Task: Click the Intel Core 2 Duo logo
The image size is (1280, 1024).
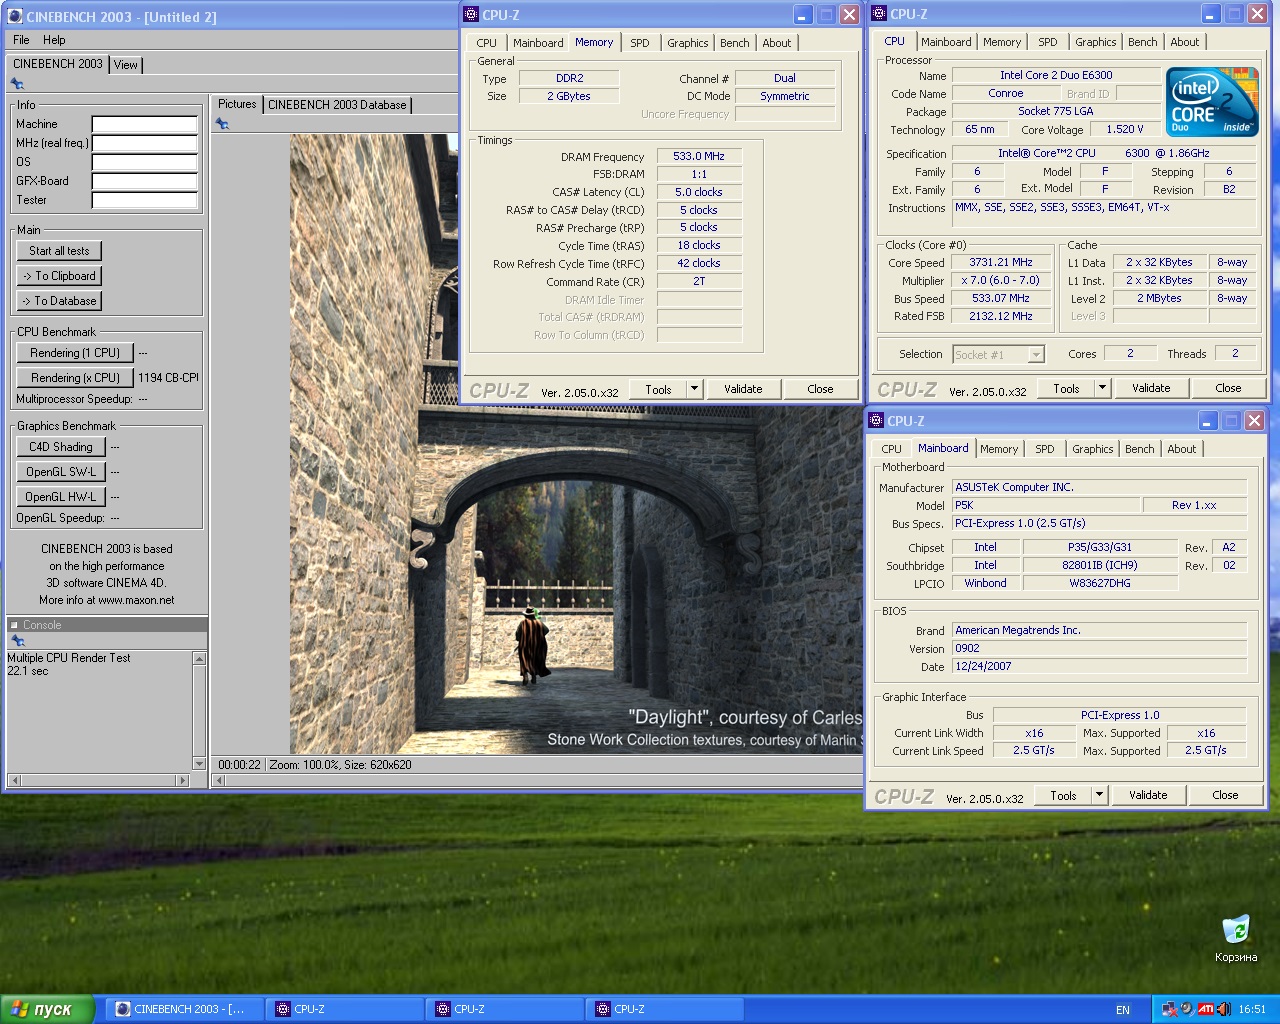Action: (x=1213, y=102)
